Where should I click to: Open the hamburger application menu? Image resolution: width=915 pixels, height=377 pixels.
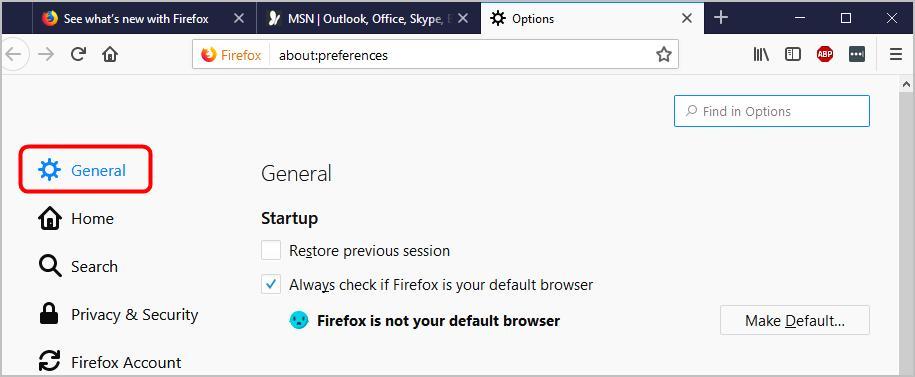[x=896, y=54]
